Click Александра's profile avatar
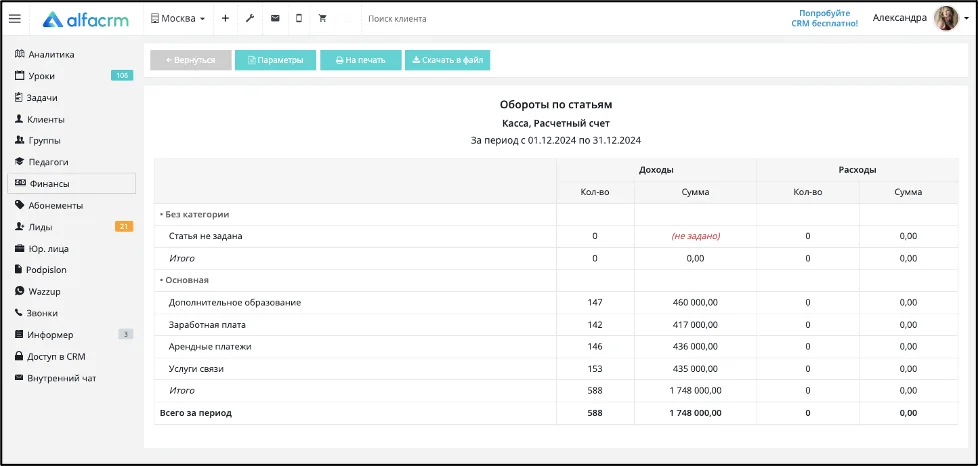The height and width of the screenshot is (466, 979). click(946, 19)
